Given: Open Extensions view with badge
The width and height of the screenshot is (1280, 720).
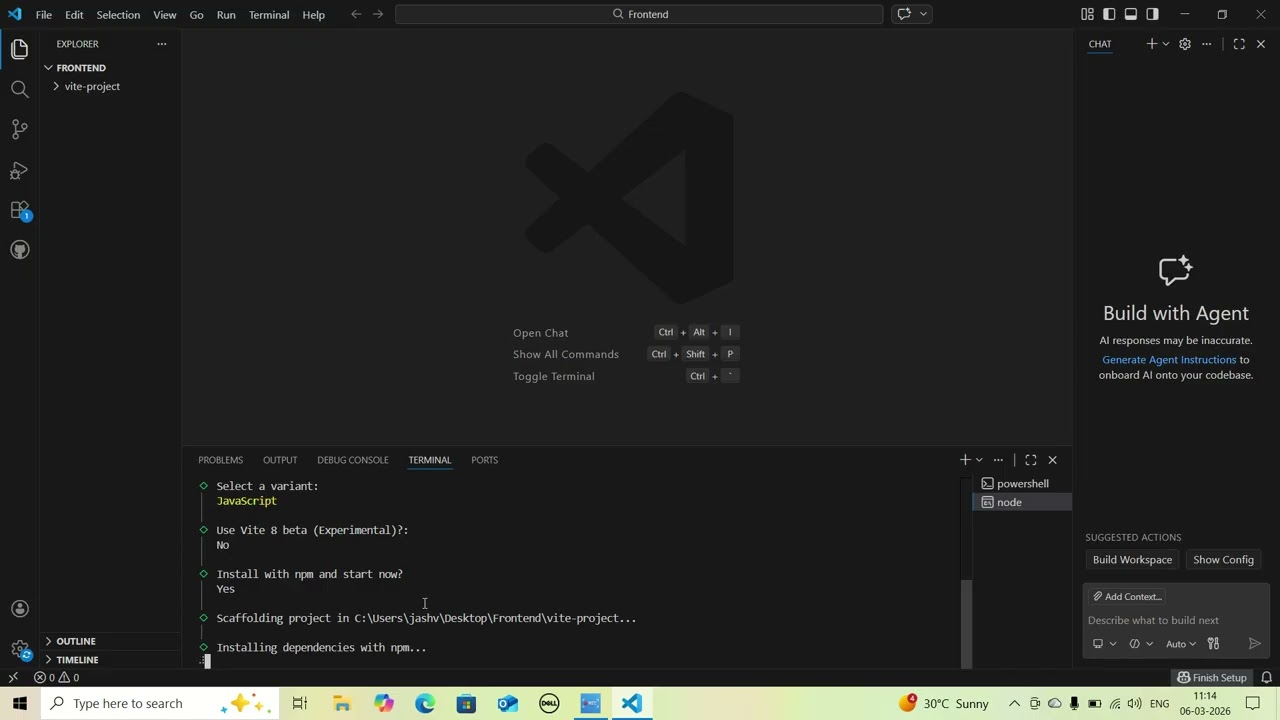Looking at the screenshot, I should pos(19,210).
